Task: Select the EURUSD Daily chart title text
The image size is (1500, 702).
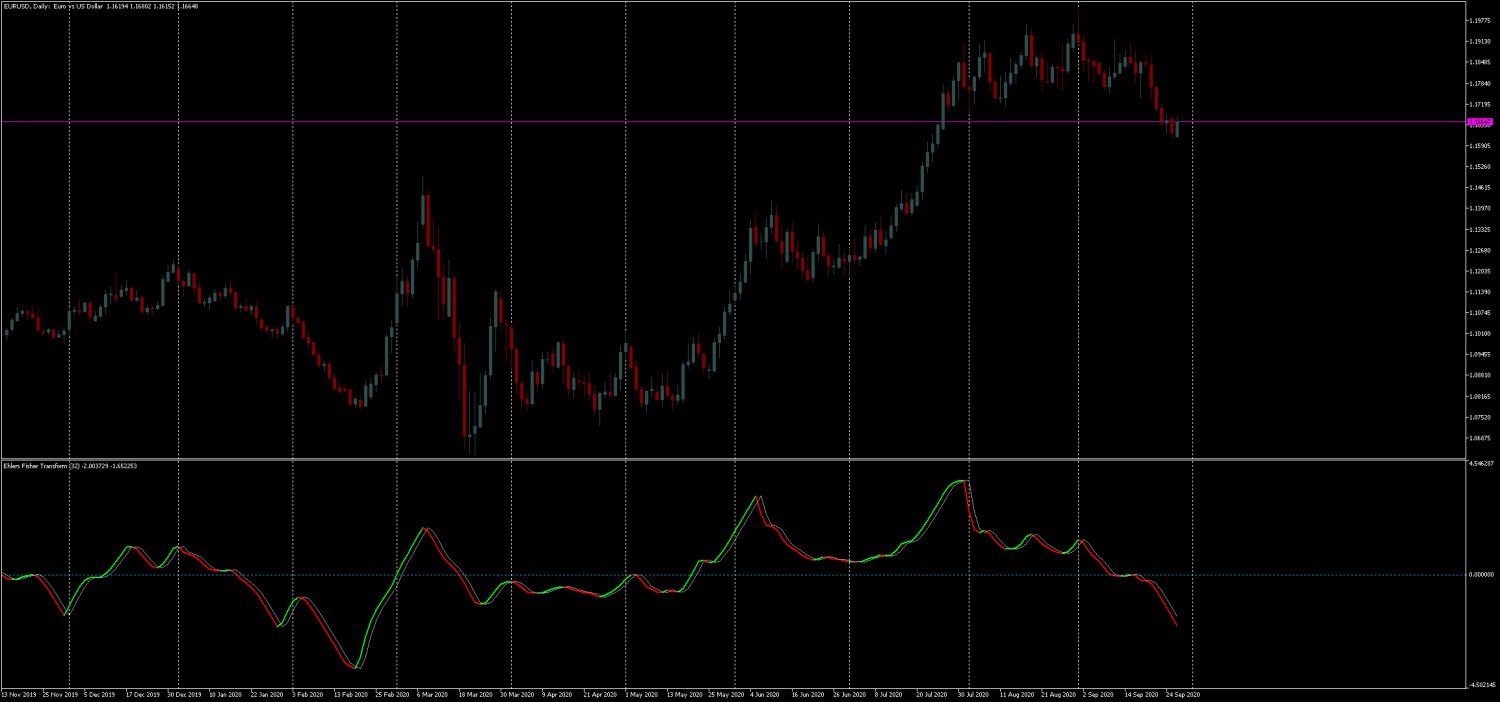Action: [x=60, y=5]
